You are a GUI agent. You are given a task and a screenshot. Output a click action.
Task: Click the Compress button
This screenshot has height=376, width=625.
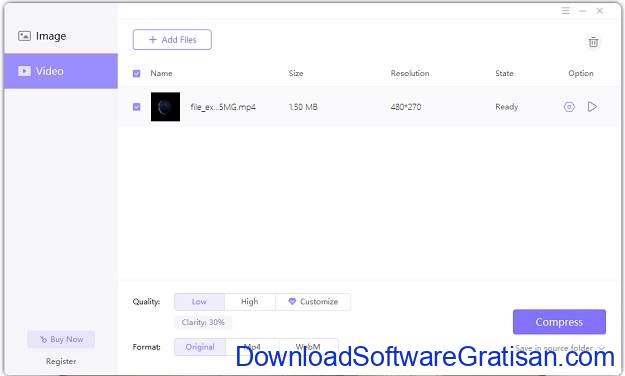click(x=559, y=322)
